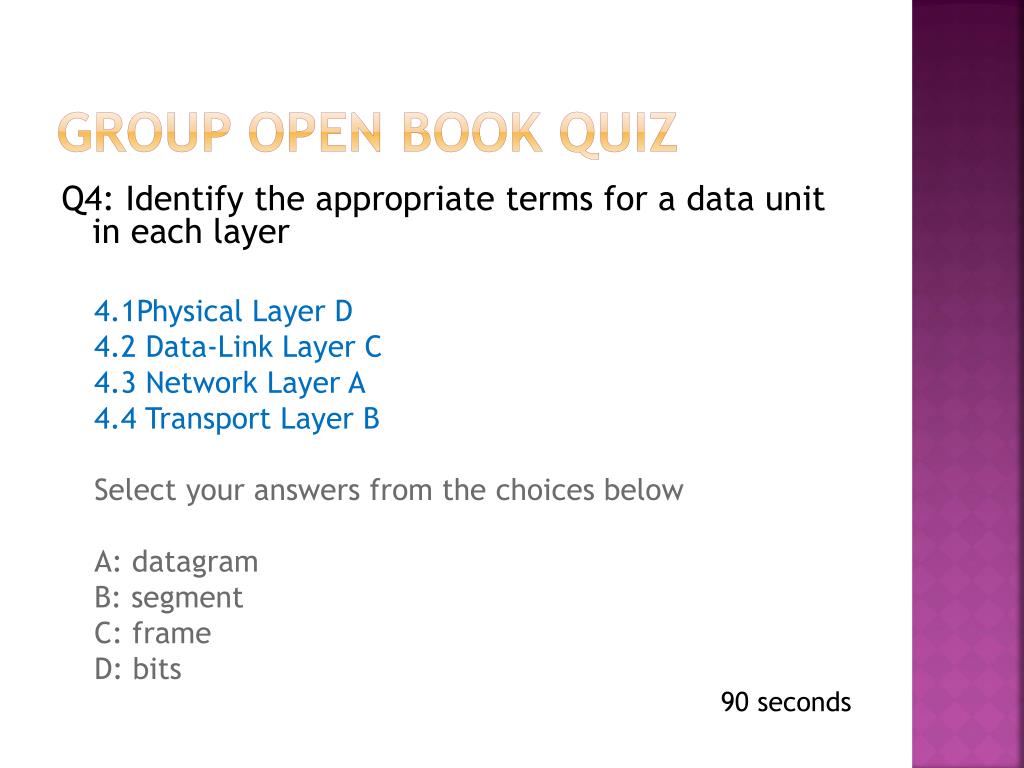Click the 4.1 Physical Layer D line
Screen dimensions: 1024x768
click(x=223, y=312)
